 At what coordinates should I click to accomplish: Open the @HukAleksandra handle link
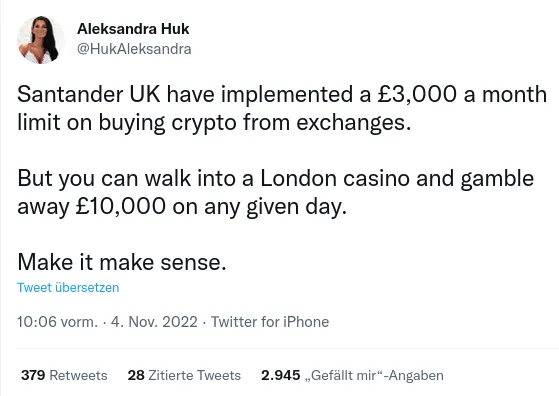(134, 49)
